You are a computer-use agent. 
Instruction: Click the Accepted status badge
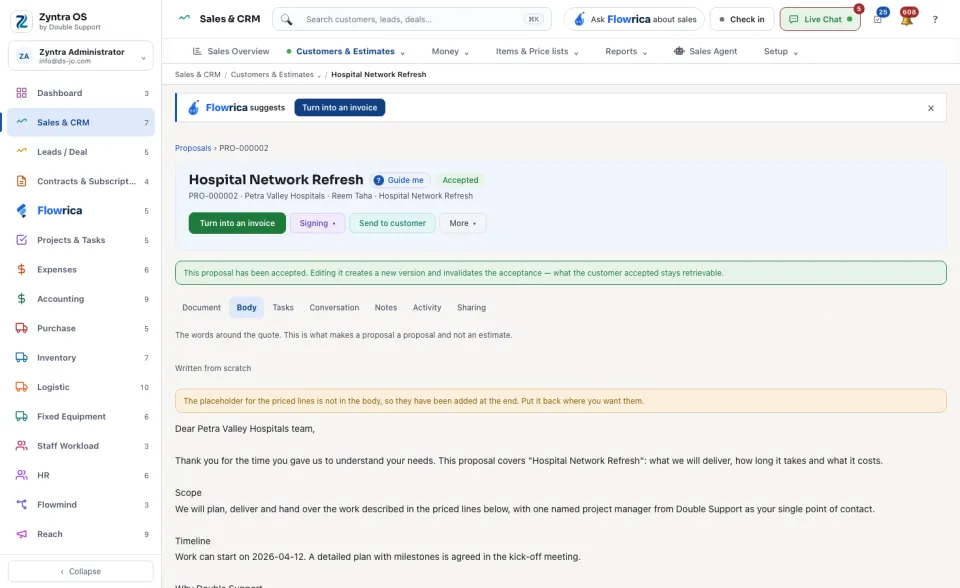tap(460, 180)
